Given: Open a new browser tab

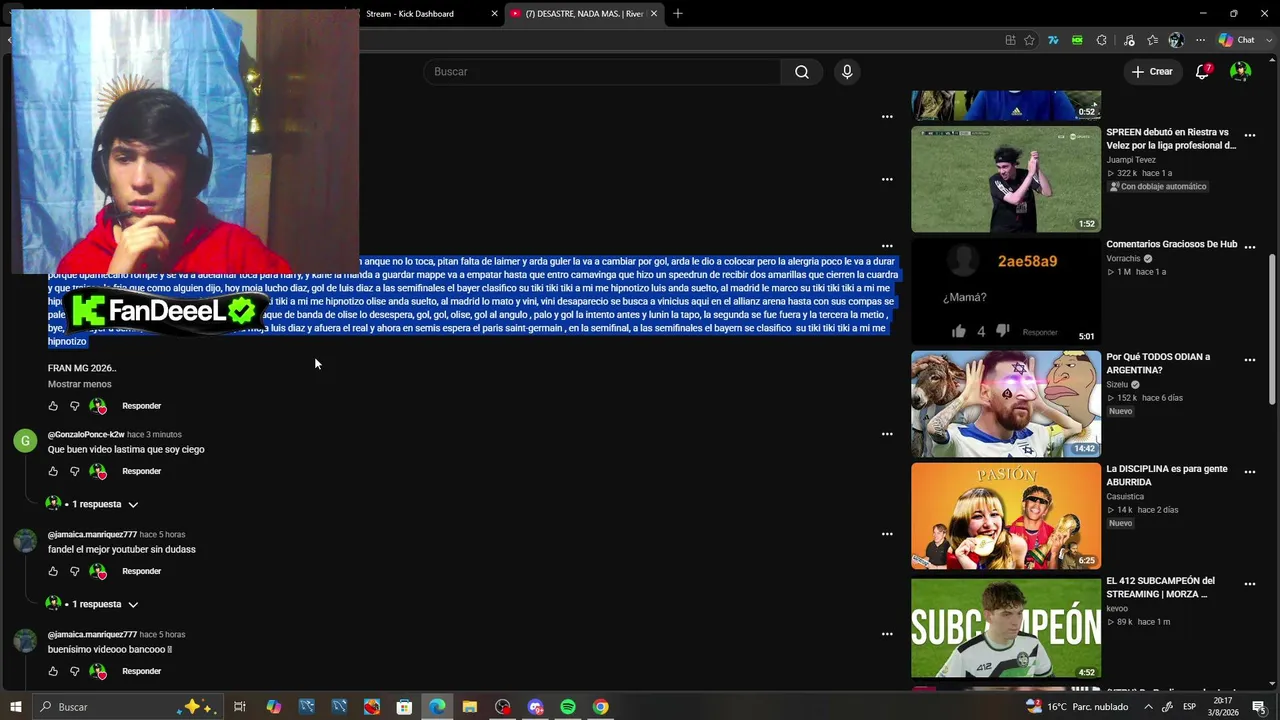Looking at the screenshot, I should tap(677, 14).
